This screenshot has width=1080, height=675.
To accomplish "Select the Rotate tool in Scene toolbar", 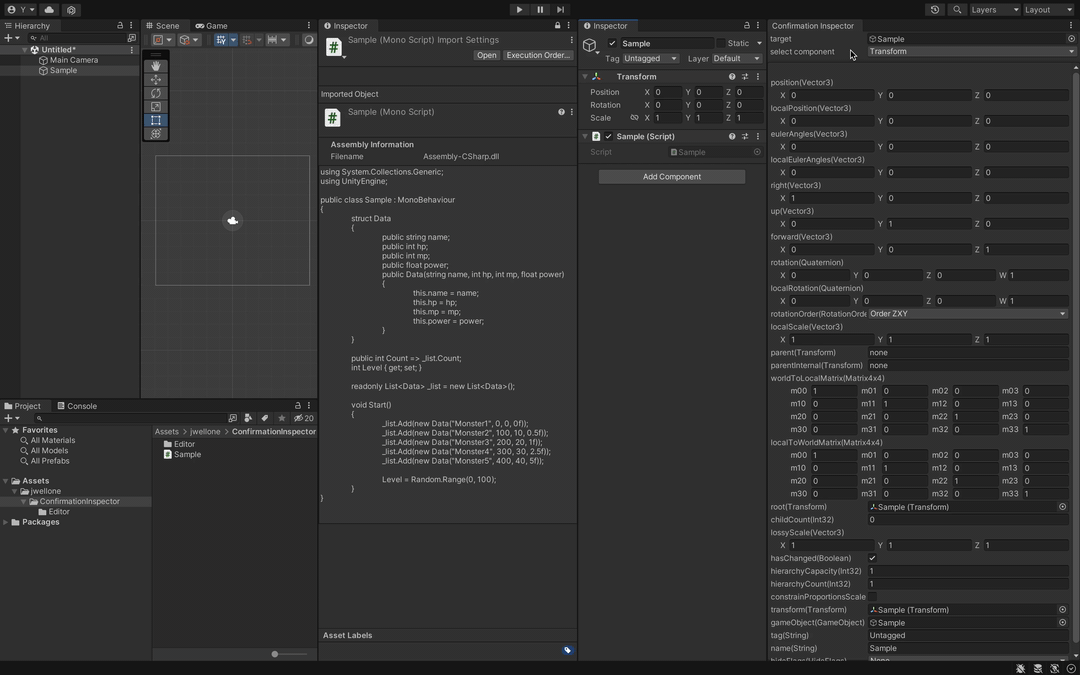I will (156, 93).
